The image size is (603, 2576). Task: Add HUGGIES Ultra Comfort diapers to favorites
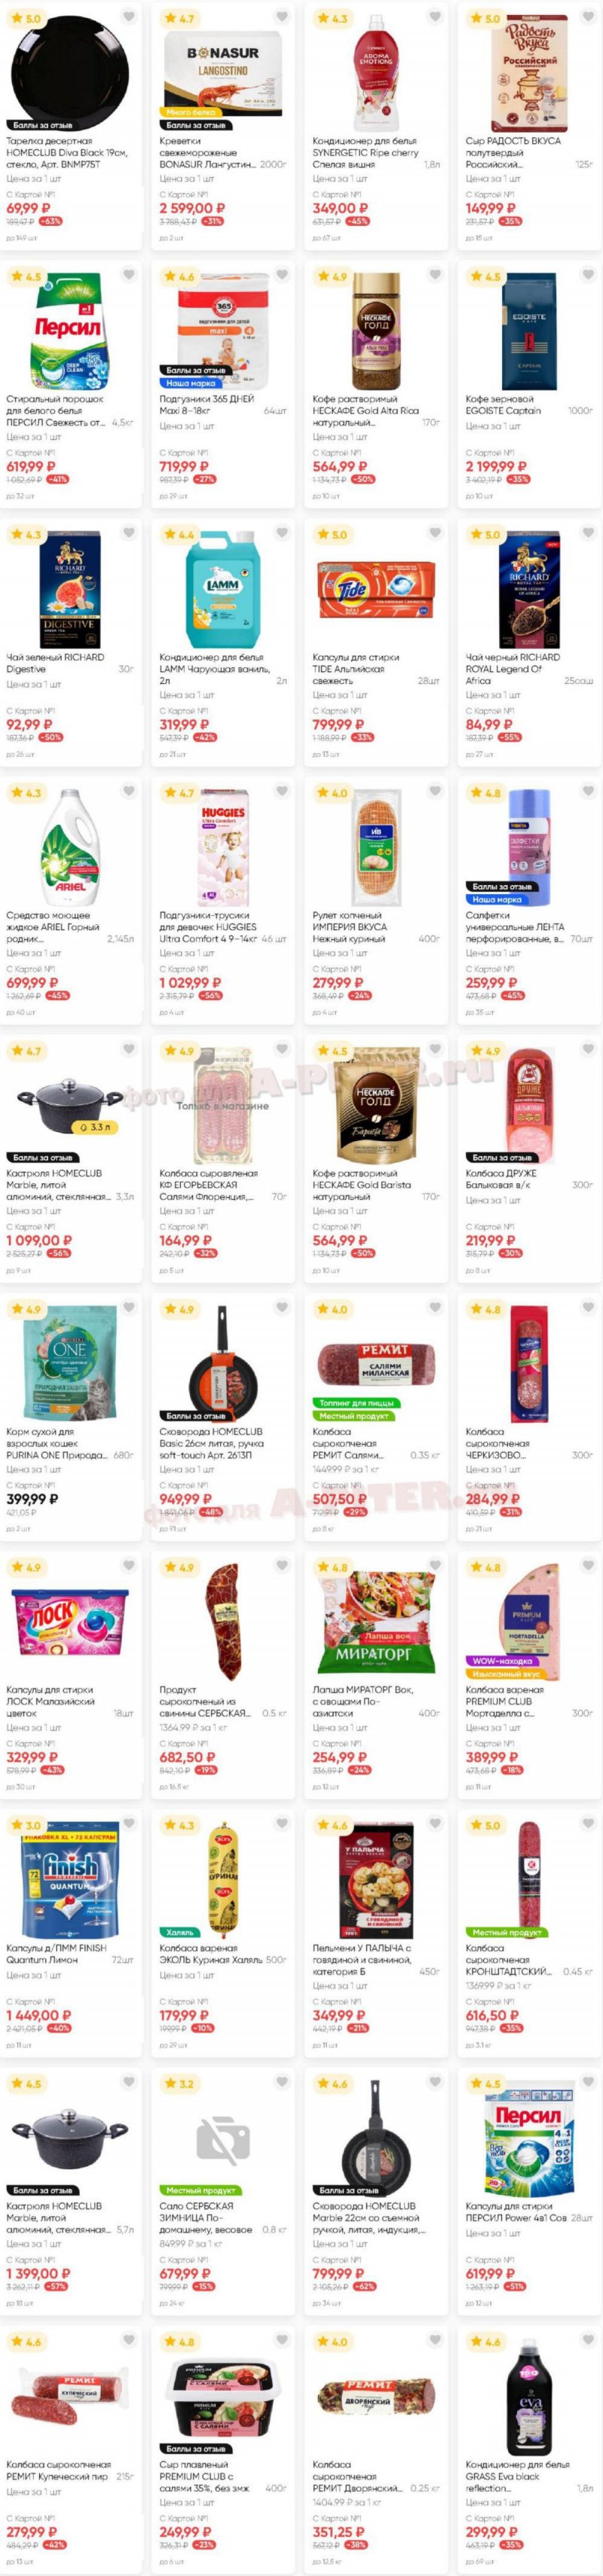coord(281,791)
